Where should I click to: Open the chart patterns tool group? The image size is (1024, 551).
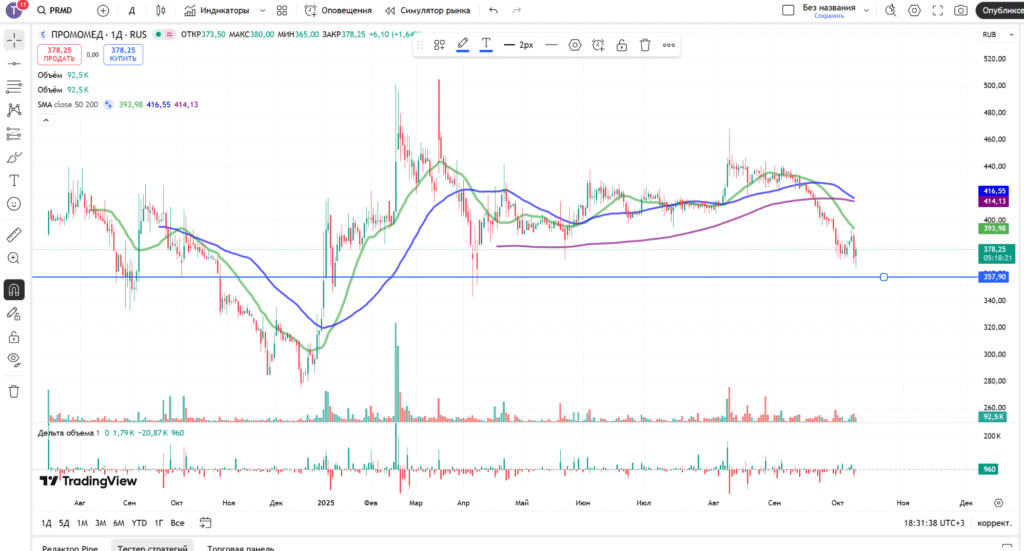pyautogui.click(x=14, y=110)
